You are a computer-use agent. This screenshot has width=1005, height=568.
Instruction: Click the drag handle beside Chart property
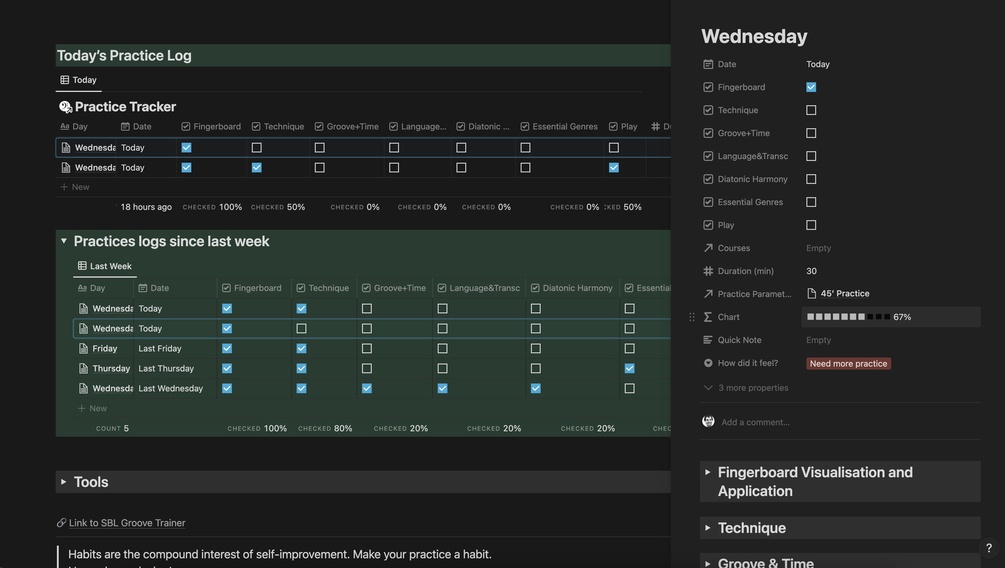point(691,317)
